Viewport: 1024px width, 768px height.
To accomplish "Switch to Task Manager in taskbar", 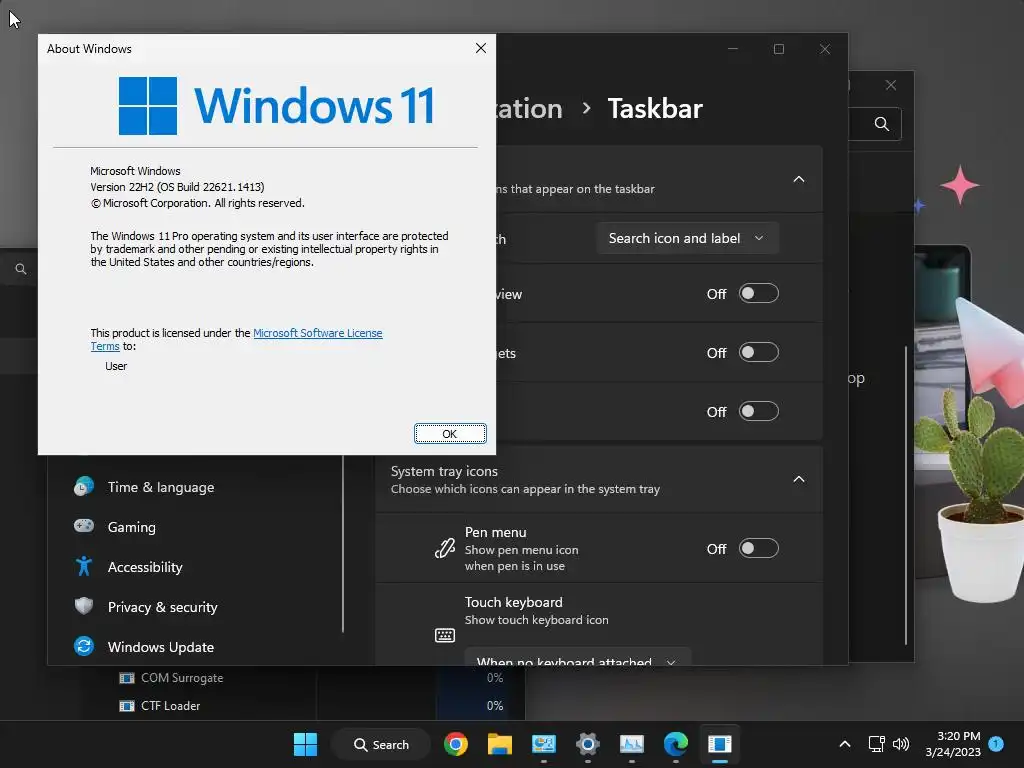I will [632, 744].
